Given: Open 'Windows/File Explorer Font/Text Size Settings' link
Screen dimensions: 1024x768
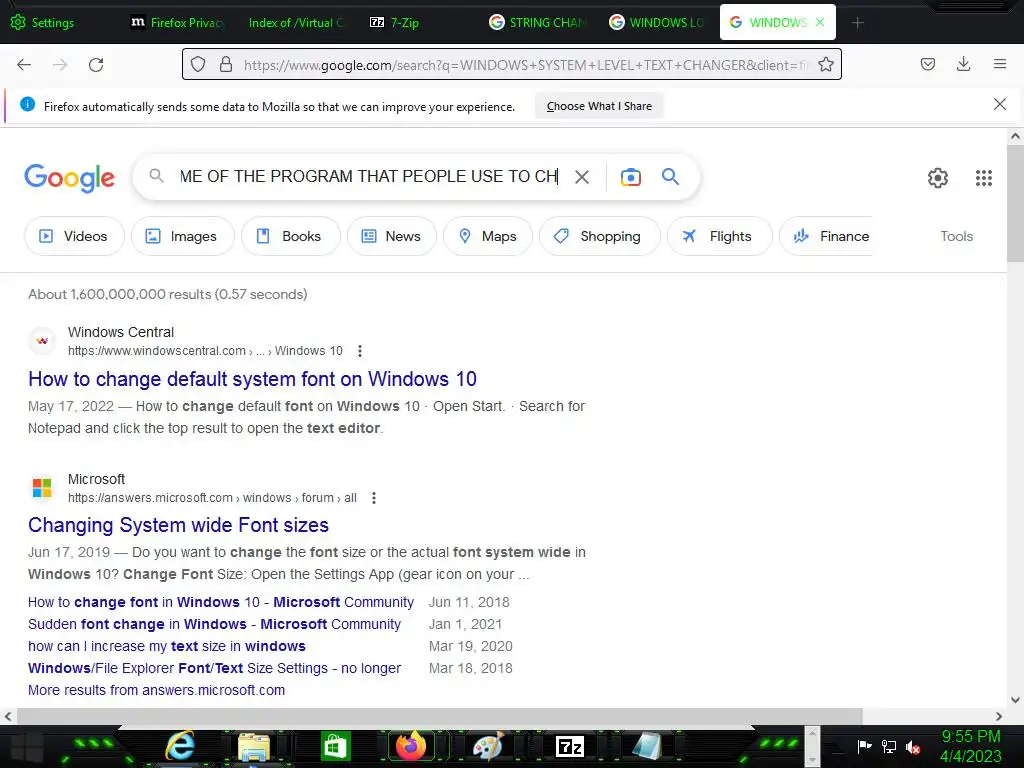Looking at the screenshot, I should coord(214,668).
